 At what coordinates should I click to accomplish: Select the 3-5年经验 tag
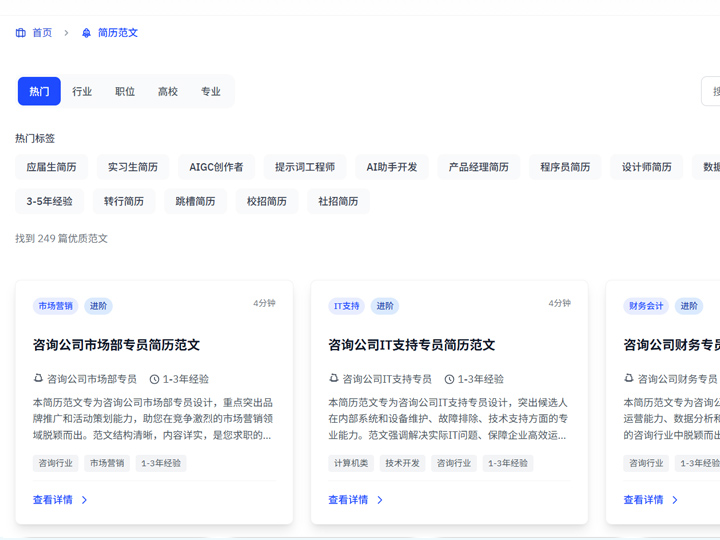[50, 201]
